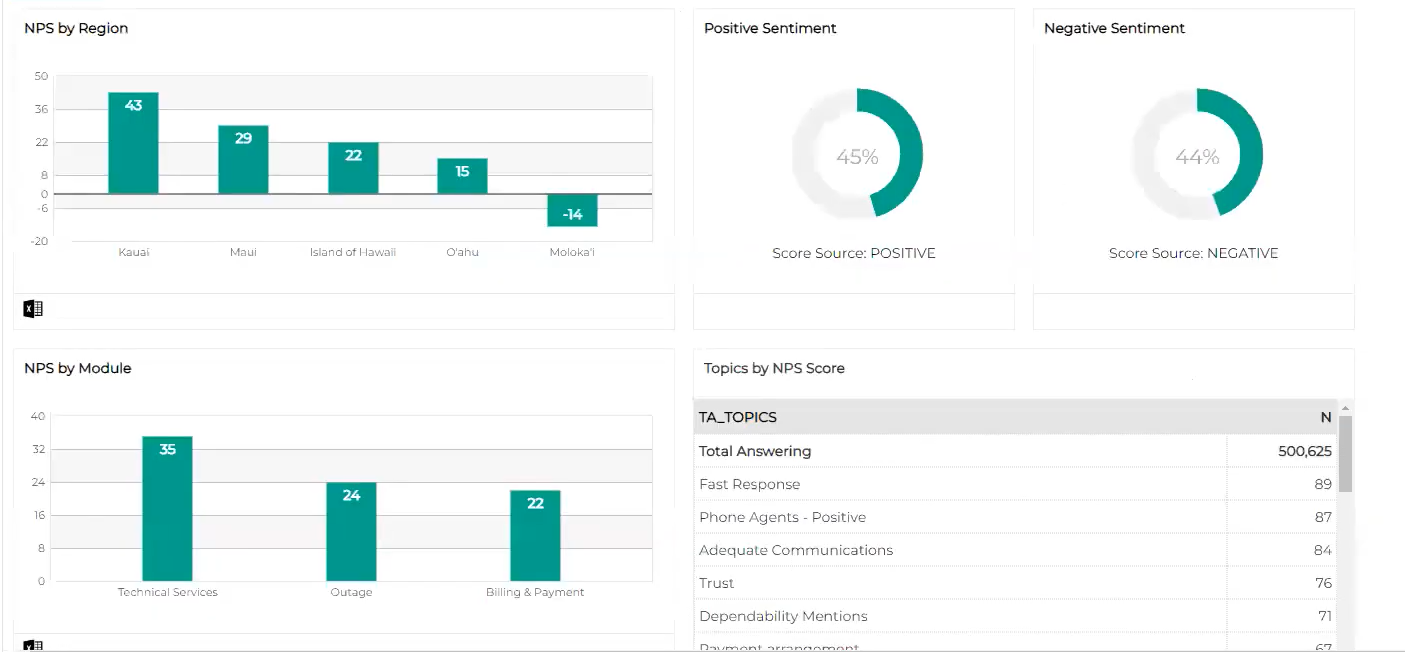
Task: Select the Technical Services bar
Action: click(x=167, y=508)
